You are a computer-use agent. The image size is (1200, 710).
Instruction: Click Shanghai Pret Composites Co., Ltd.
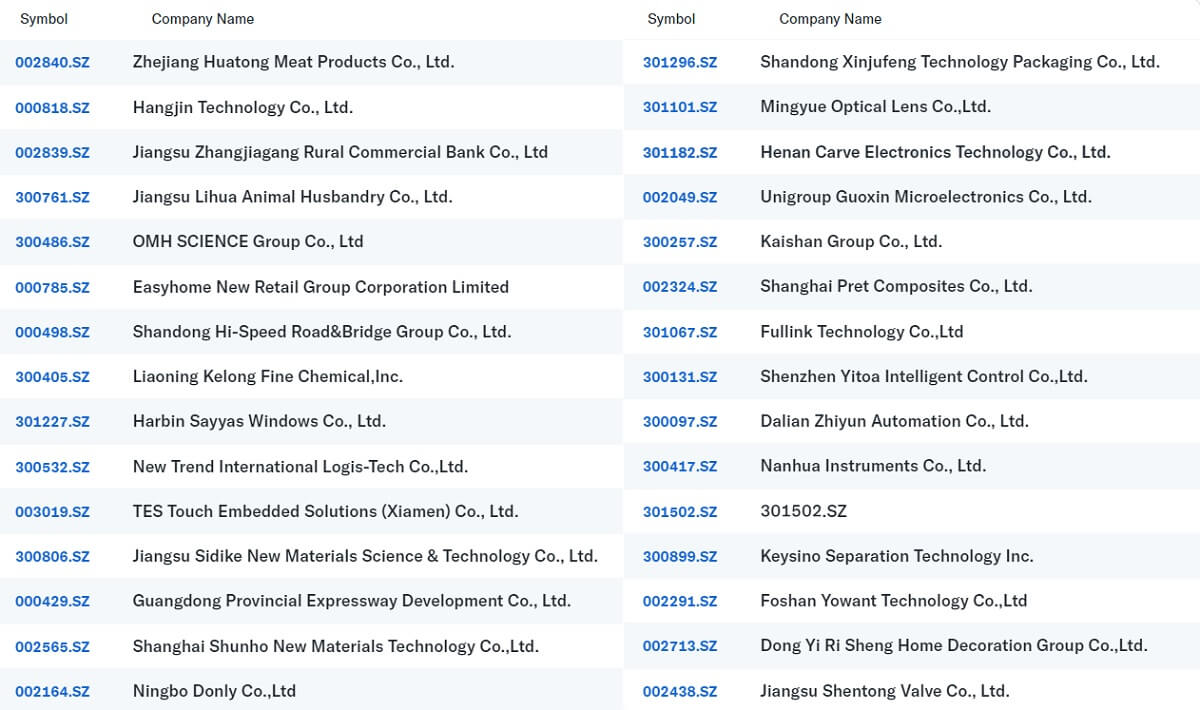(896, 286)
